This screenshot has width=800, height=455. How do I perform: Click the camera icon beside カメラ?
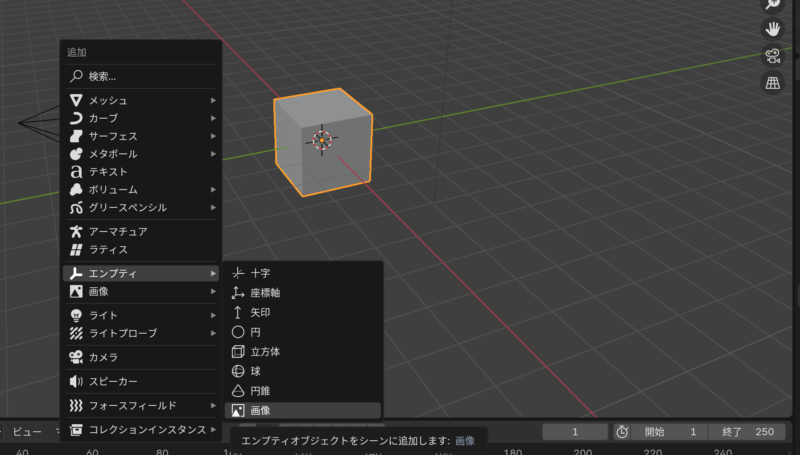(x=76, y=357)
